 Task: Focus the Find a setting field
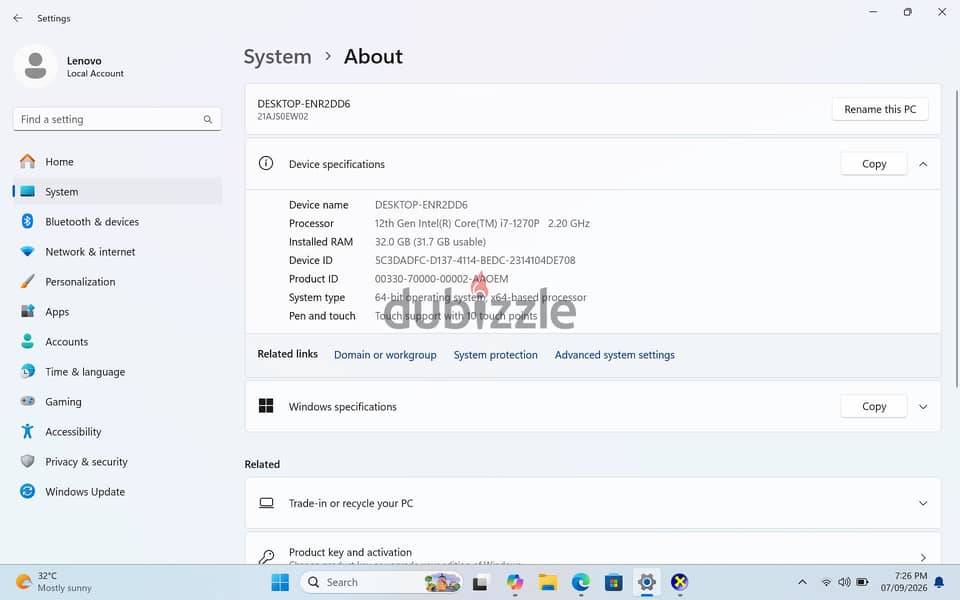[x=117, y=119]
